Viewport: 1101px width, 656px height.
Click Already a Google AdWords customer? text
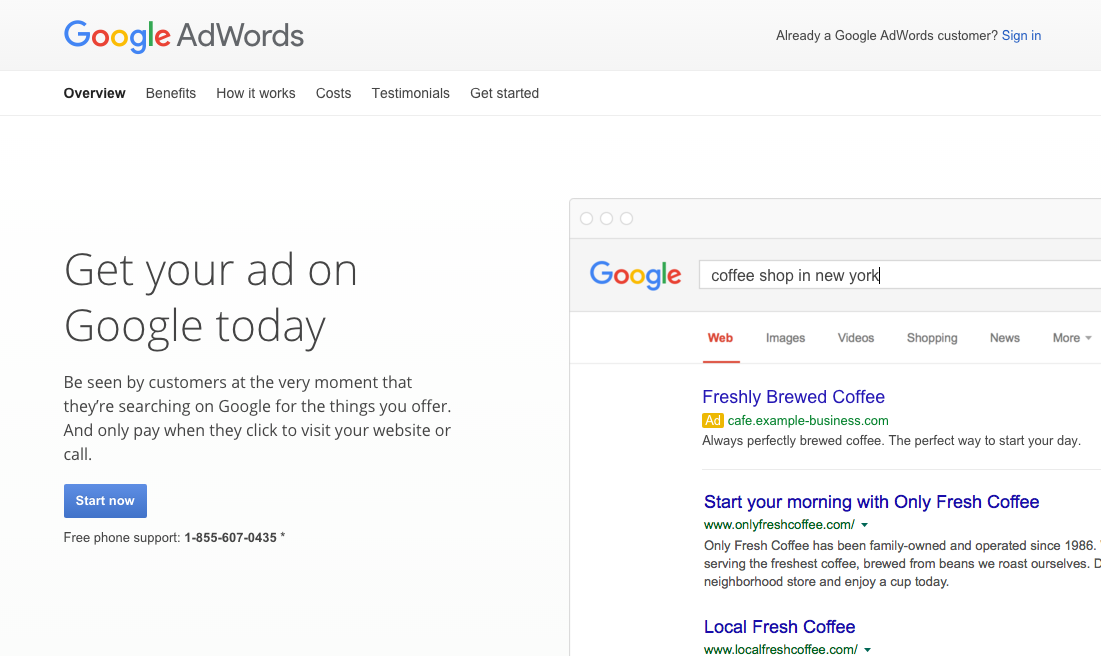[x=887, y=36]
